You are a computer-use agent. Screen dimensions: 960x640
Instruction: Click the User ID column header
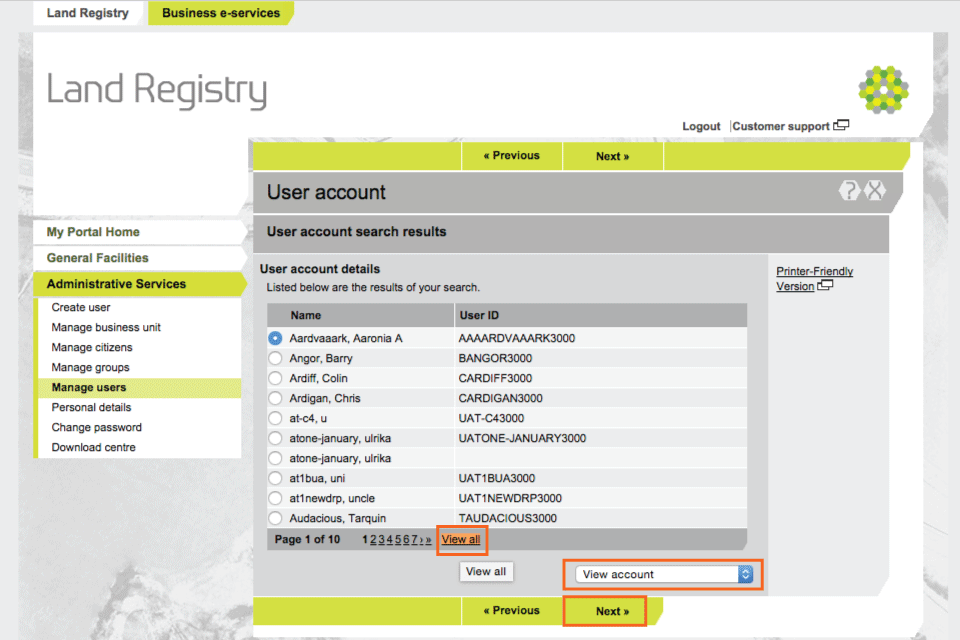[x=479, y=315]
